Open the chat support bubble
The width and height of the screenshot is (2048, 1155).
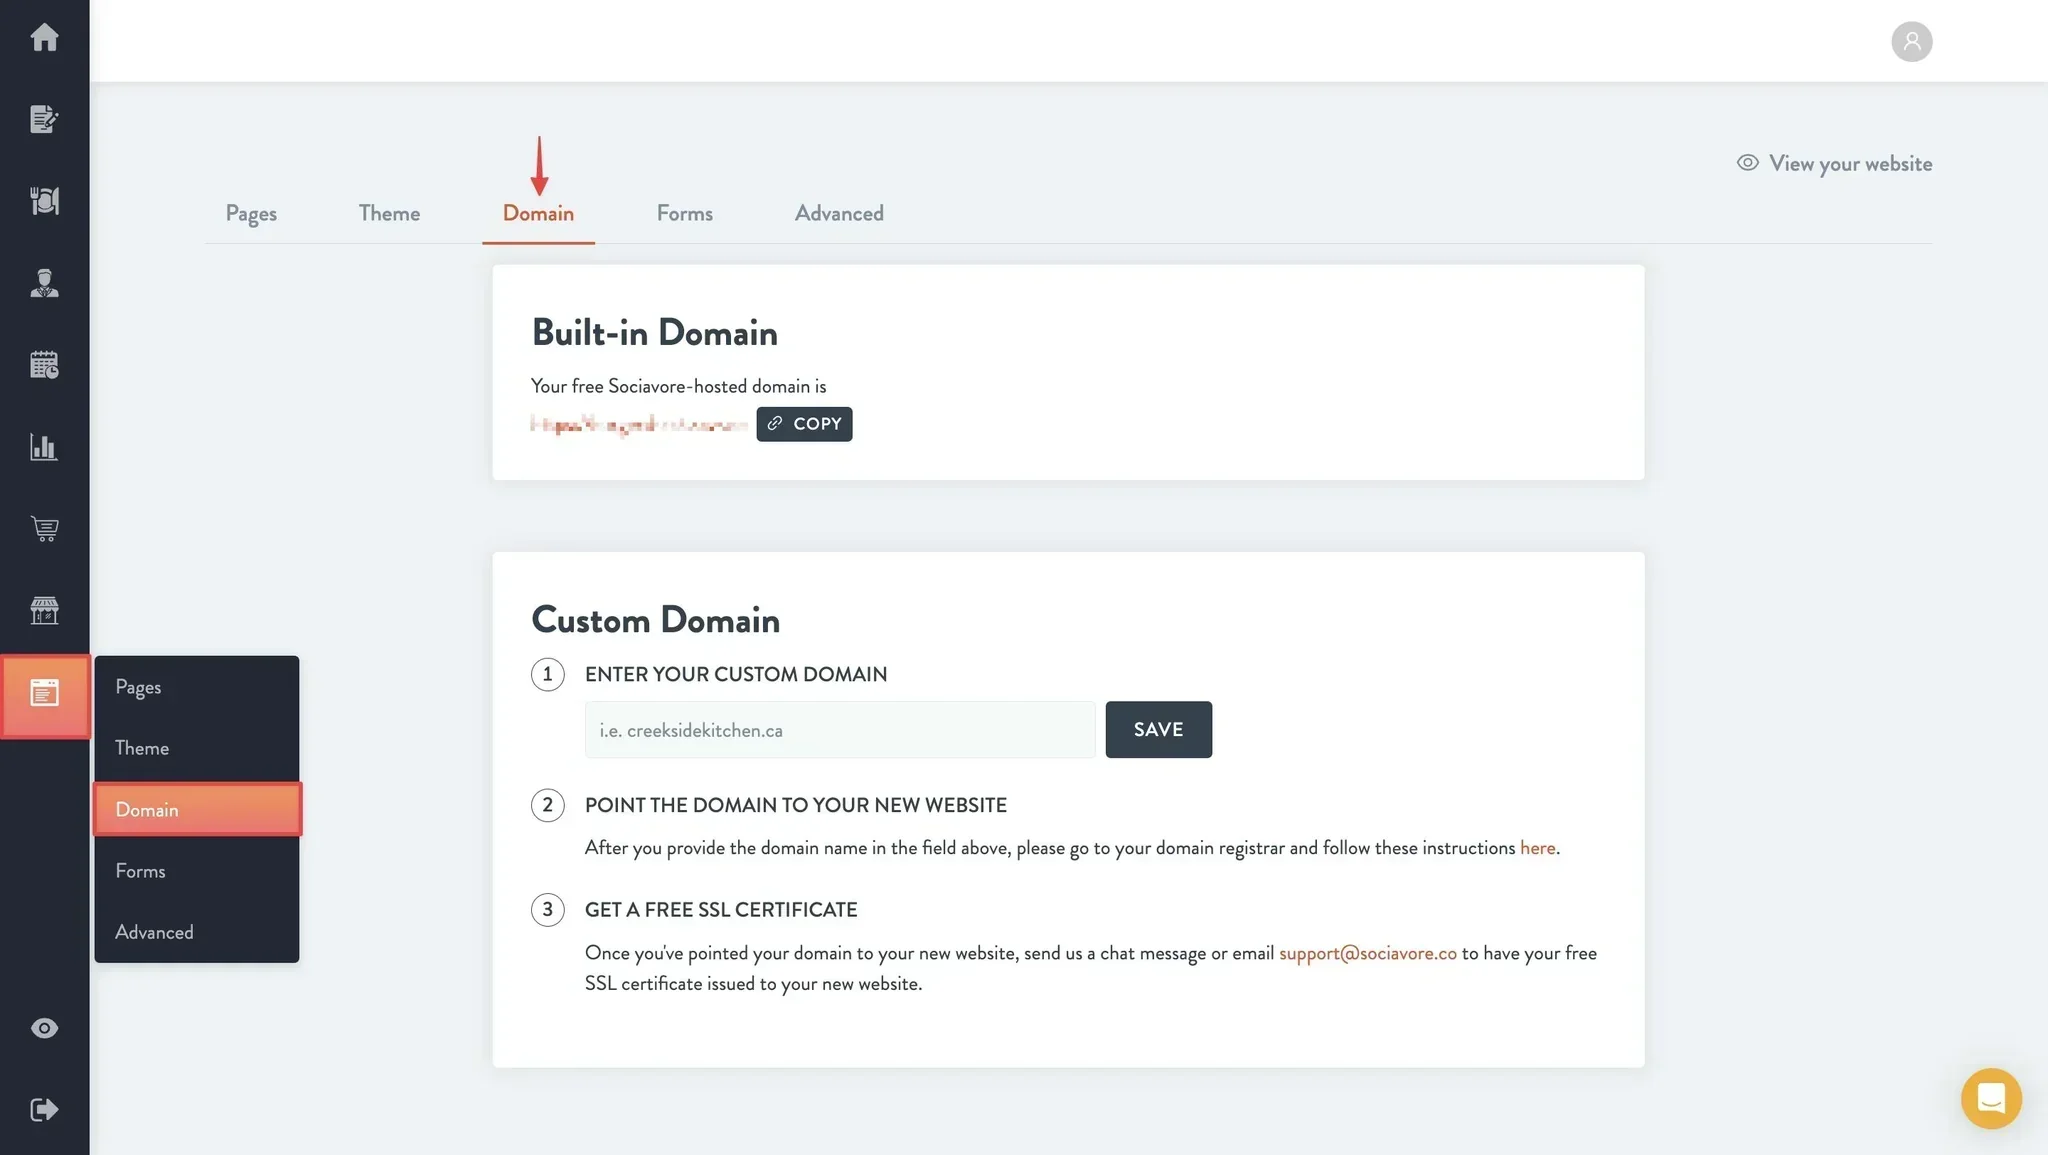(x=1990, y=1098)
